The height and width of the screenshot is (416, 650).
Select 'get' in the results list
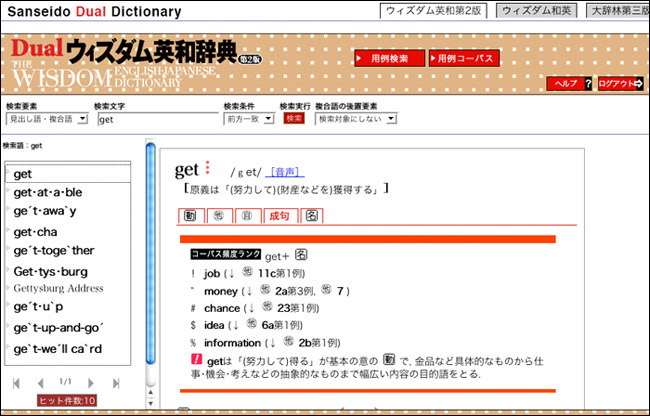pos(68,174)
